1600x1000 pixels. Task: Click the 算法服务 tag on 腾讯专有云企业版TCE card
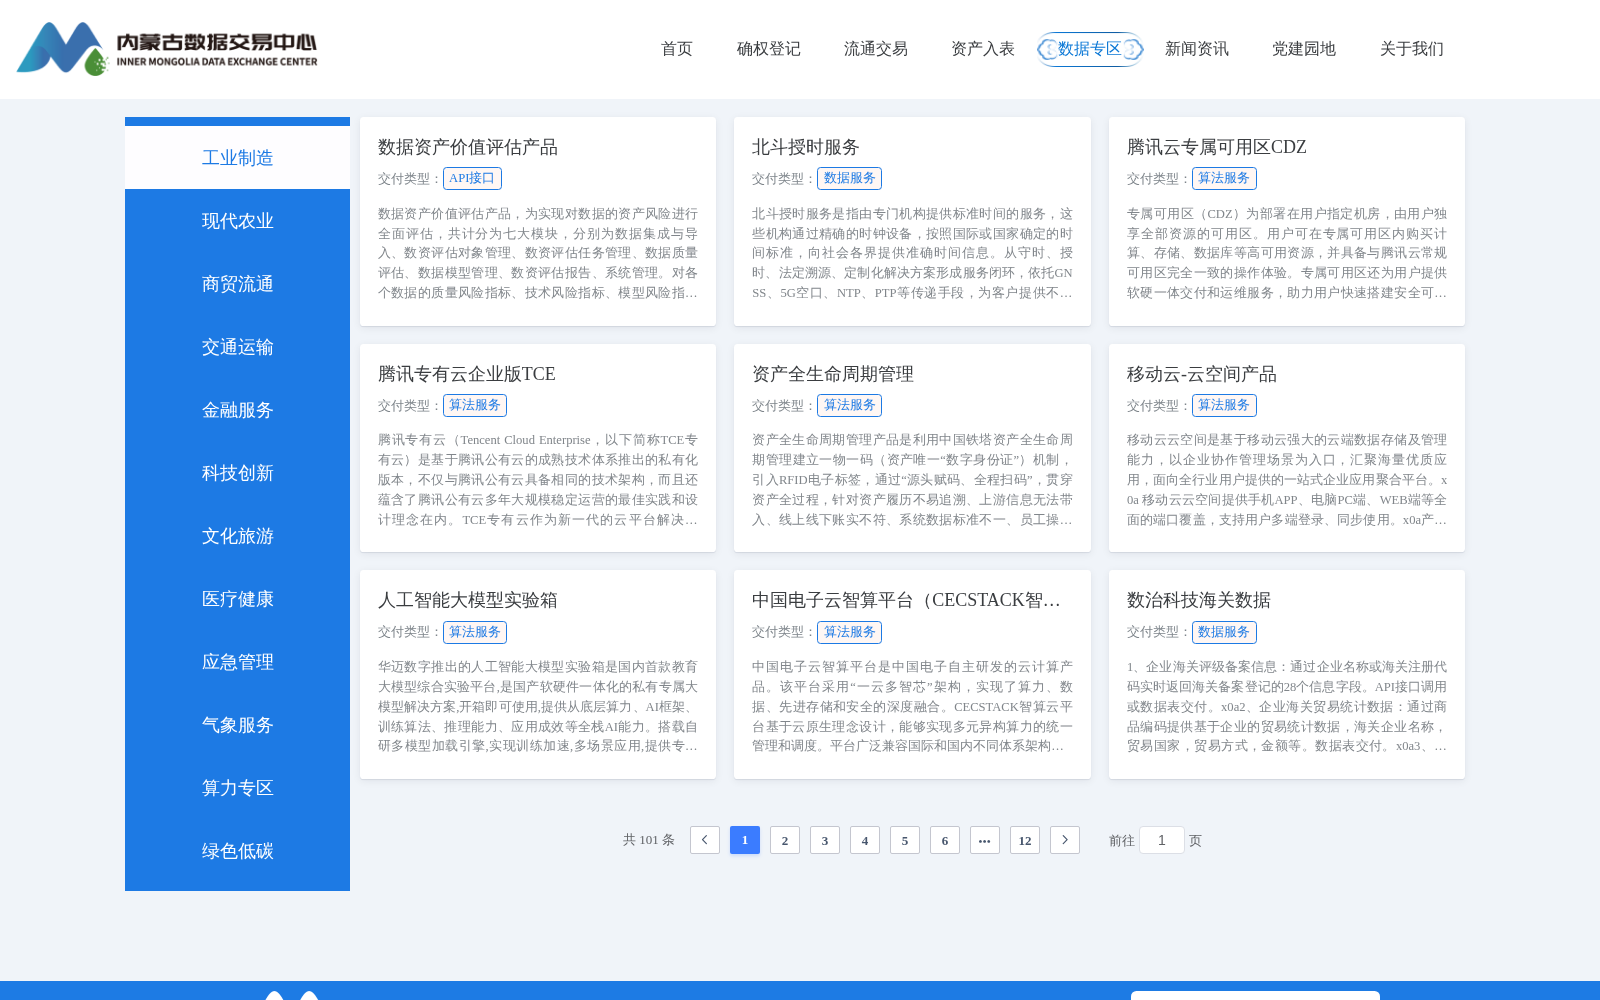[x=475, y=405]
